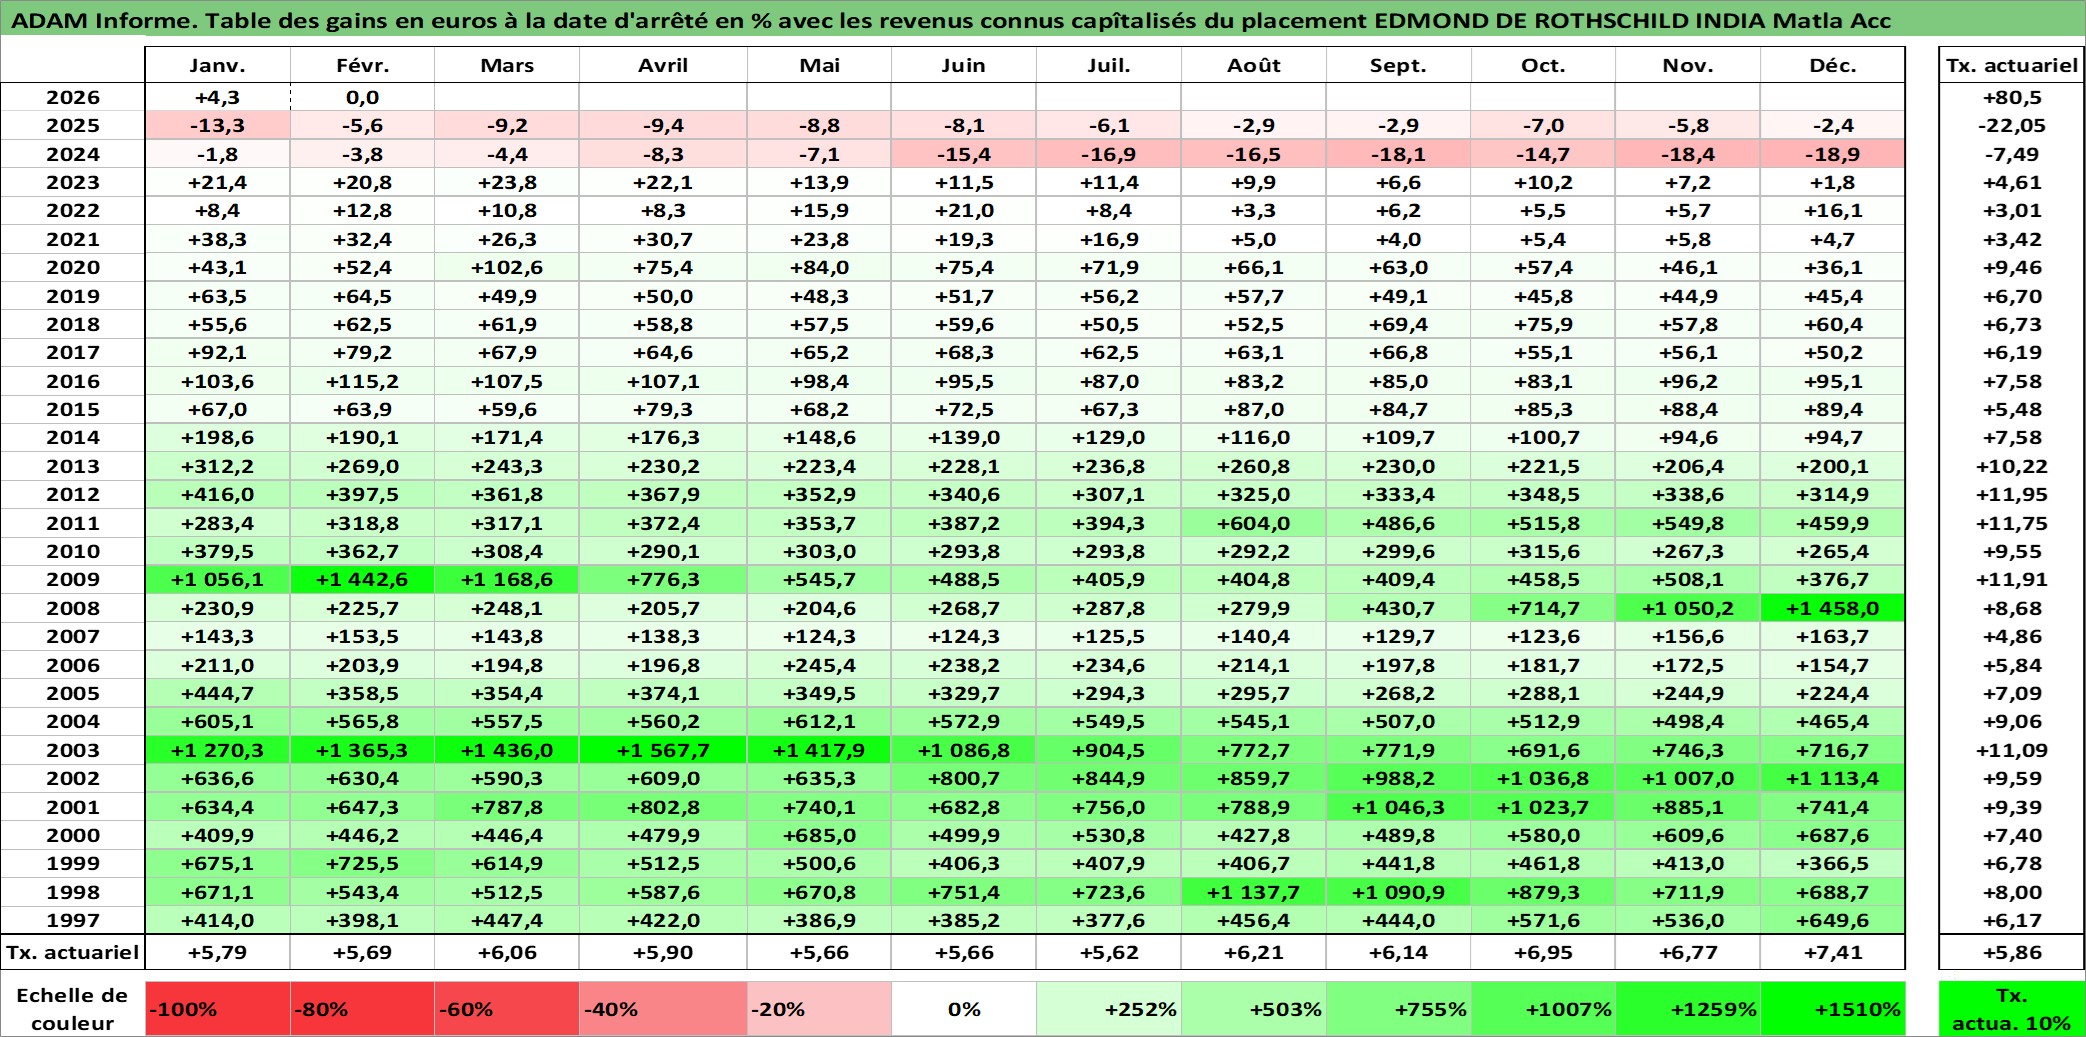Select the 2026 row label
The height and width of the screenshot is (1037, 2086).
73,97
